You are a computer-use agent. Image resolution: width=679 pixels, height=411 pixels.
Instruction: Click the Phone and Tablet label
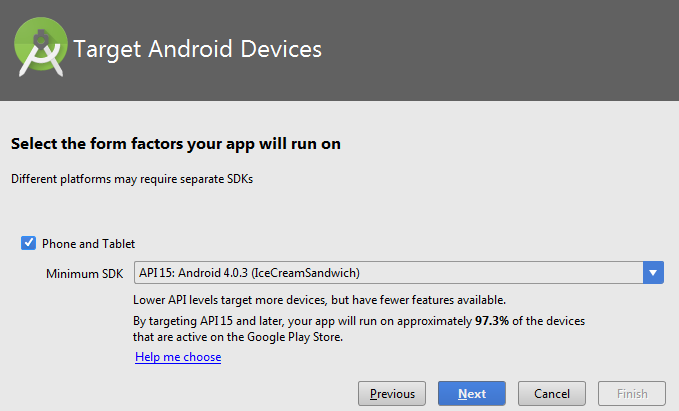click(x=88, y=243)
